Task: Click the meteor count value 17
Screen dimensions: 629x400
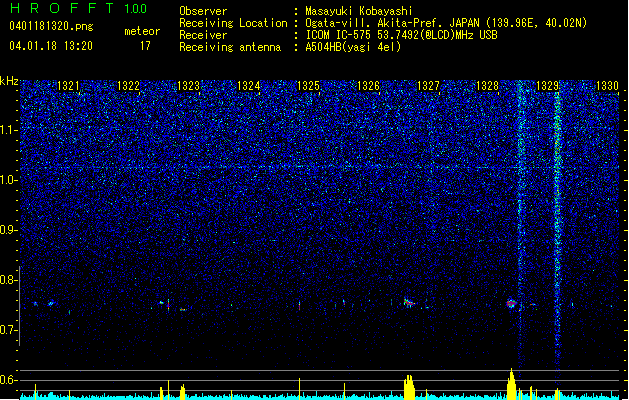Action: pos(145,46)
